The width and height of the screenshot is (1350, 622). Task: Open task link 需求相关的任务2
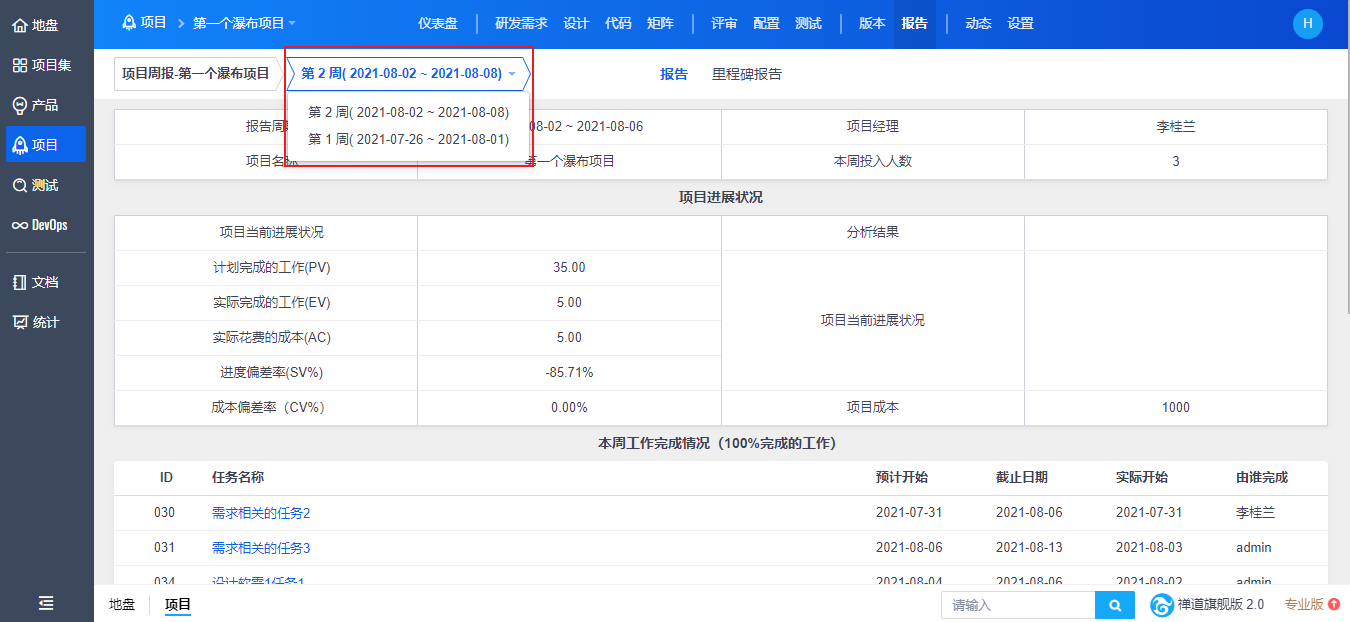(x=261, y=513)
